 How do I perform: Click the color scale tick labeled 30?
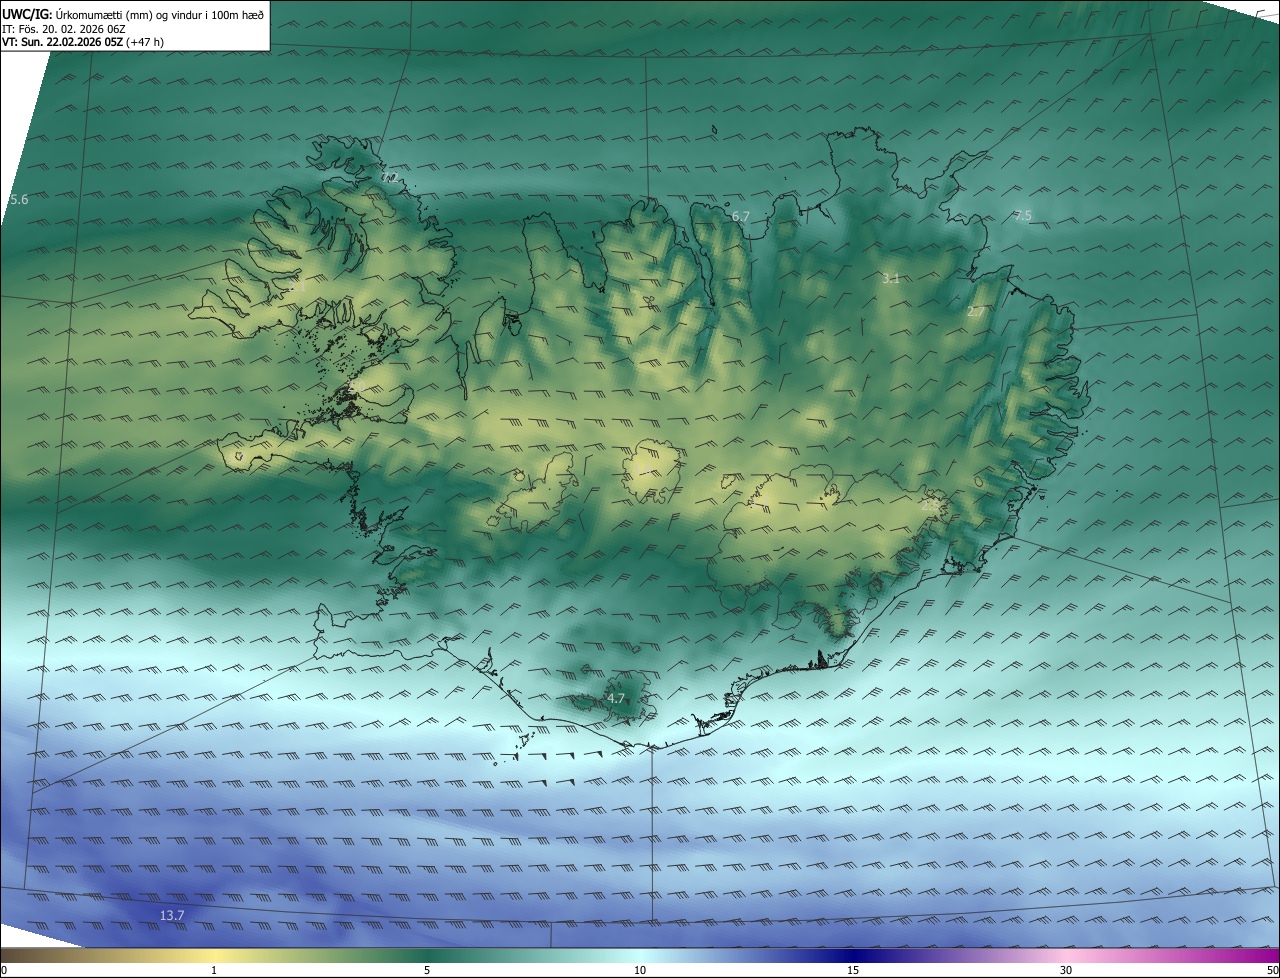click(1066, 970)
